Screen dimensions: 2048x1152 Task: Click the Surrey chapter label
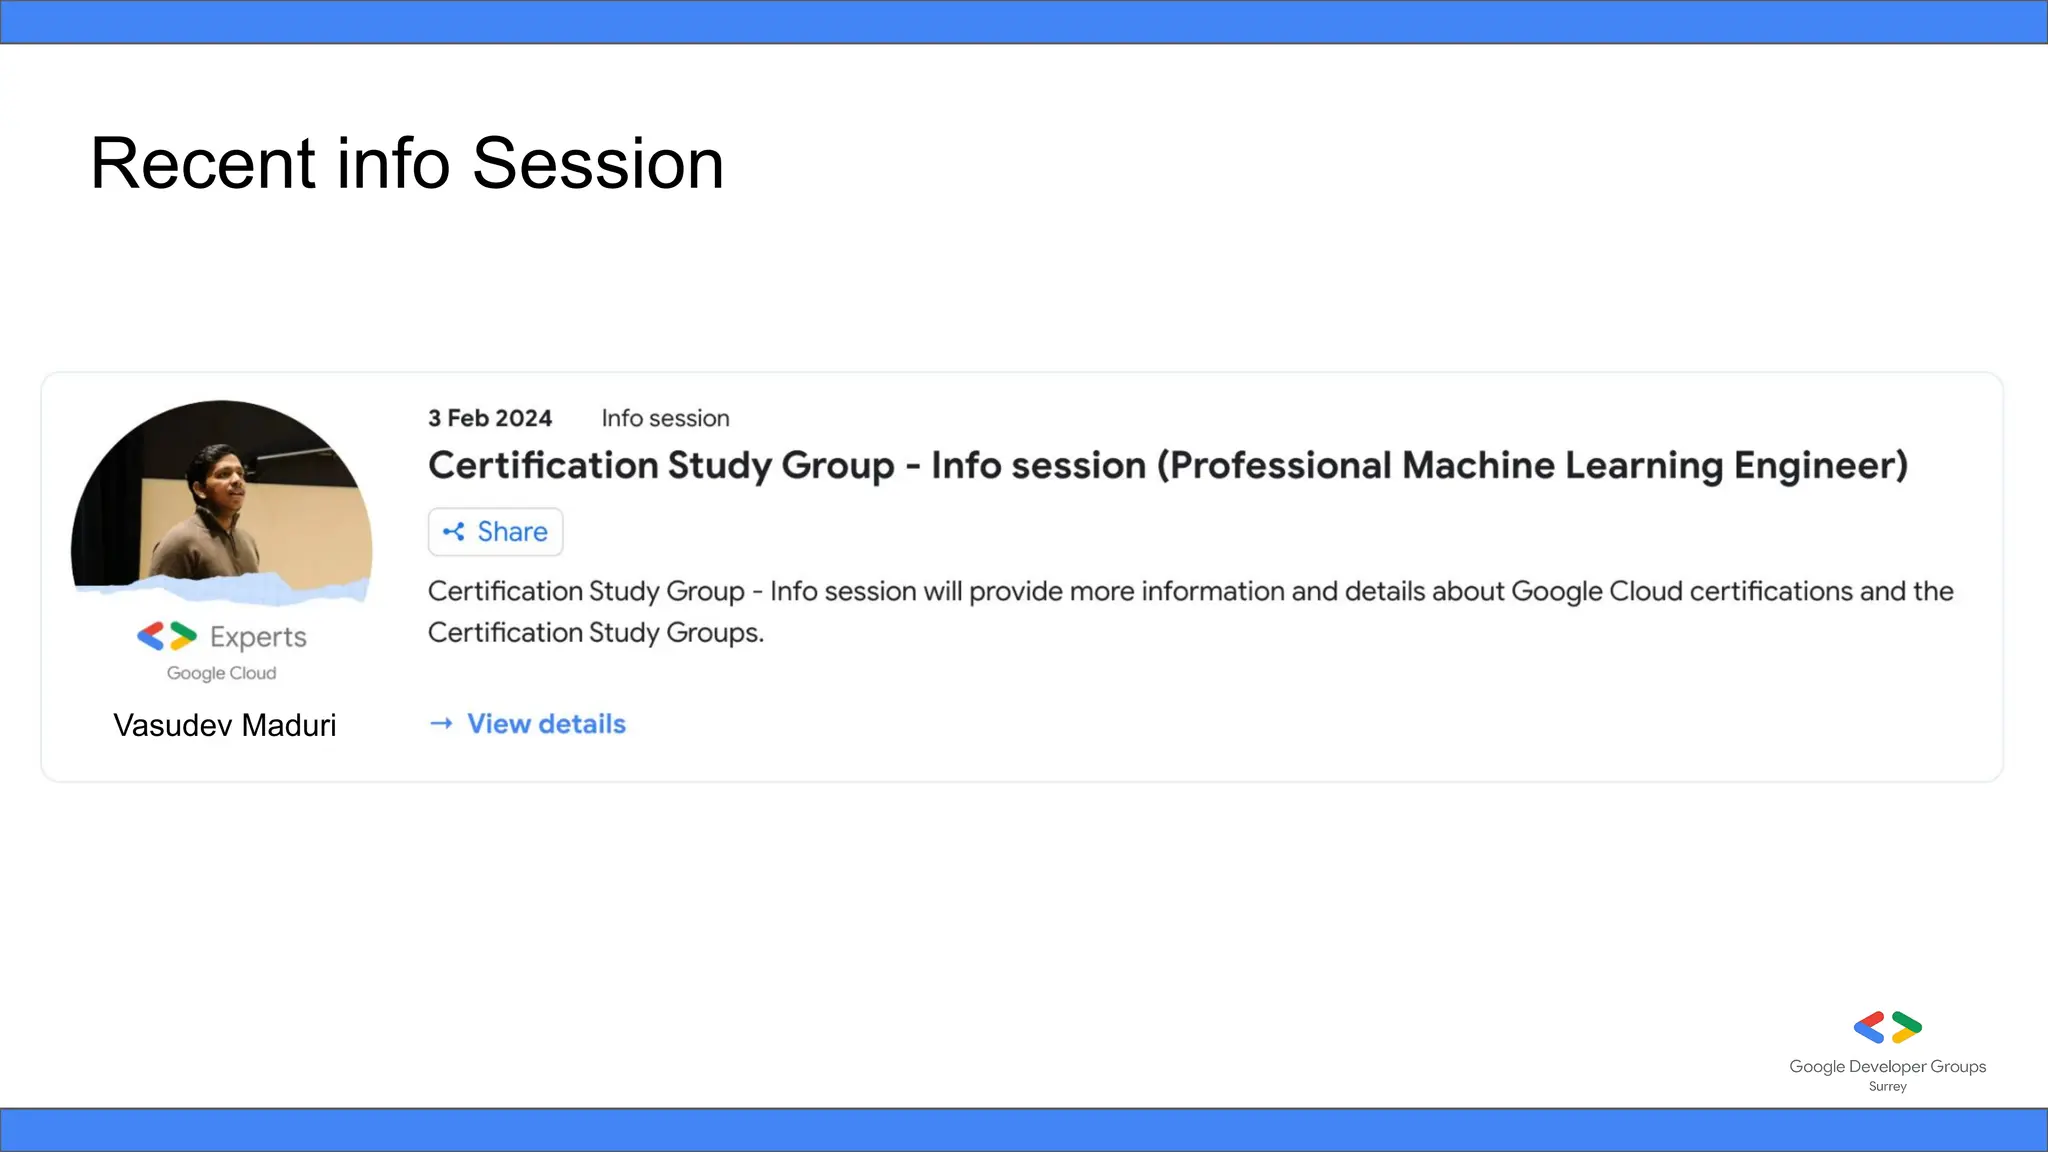coord(1887,1086)
